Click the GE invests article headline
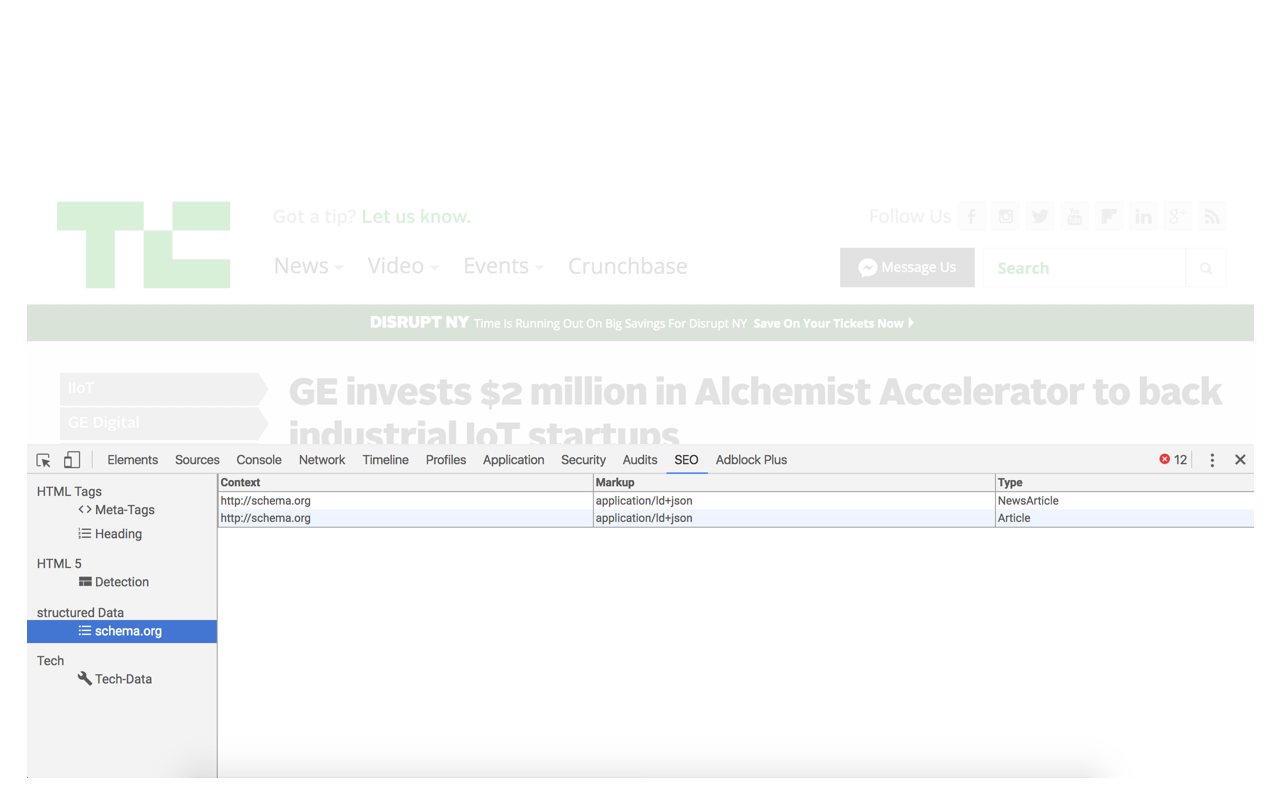This screenshot has width=1280, height=800. pos(755,411)
